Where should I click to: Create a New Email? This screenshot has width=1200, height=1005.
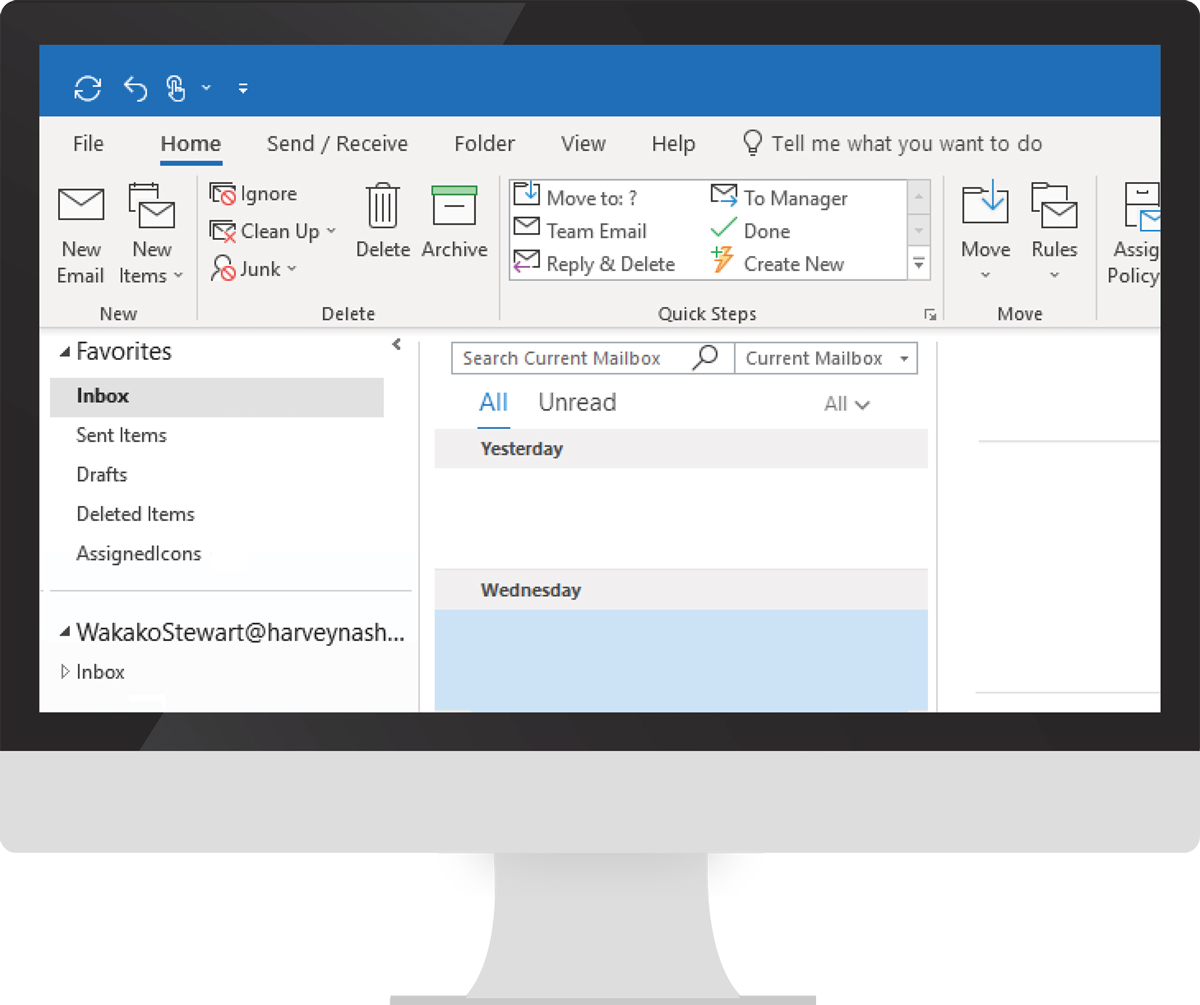[x=81, y=234]
